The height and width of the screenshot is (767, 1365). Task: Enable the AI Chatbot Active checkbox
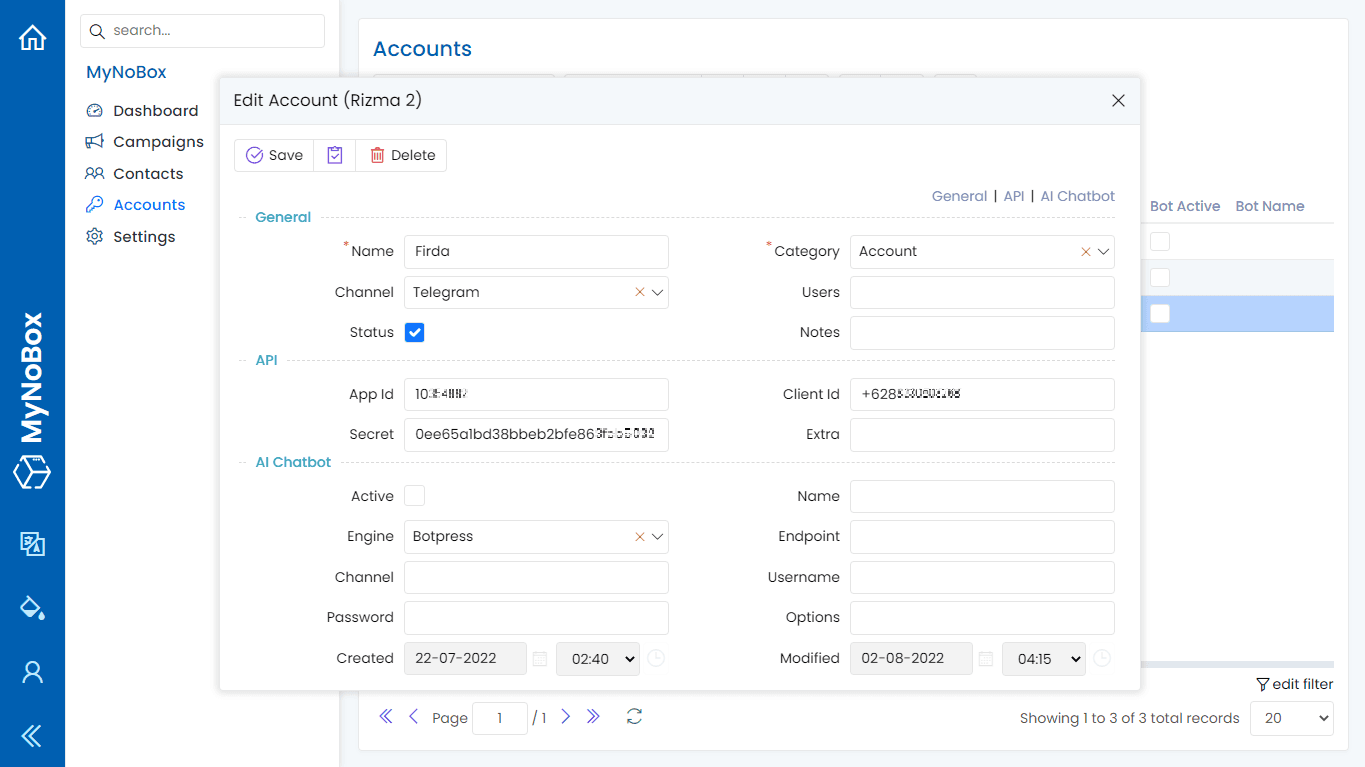(x=414, y=495)
